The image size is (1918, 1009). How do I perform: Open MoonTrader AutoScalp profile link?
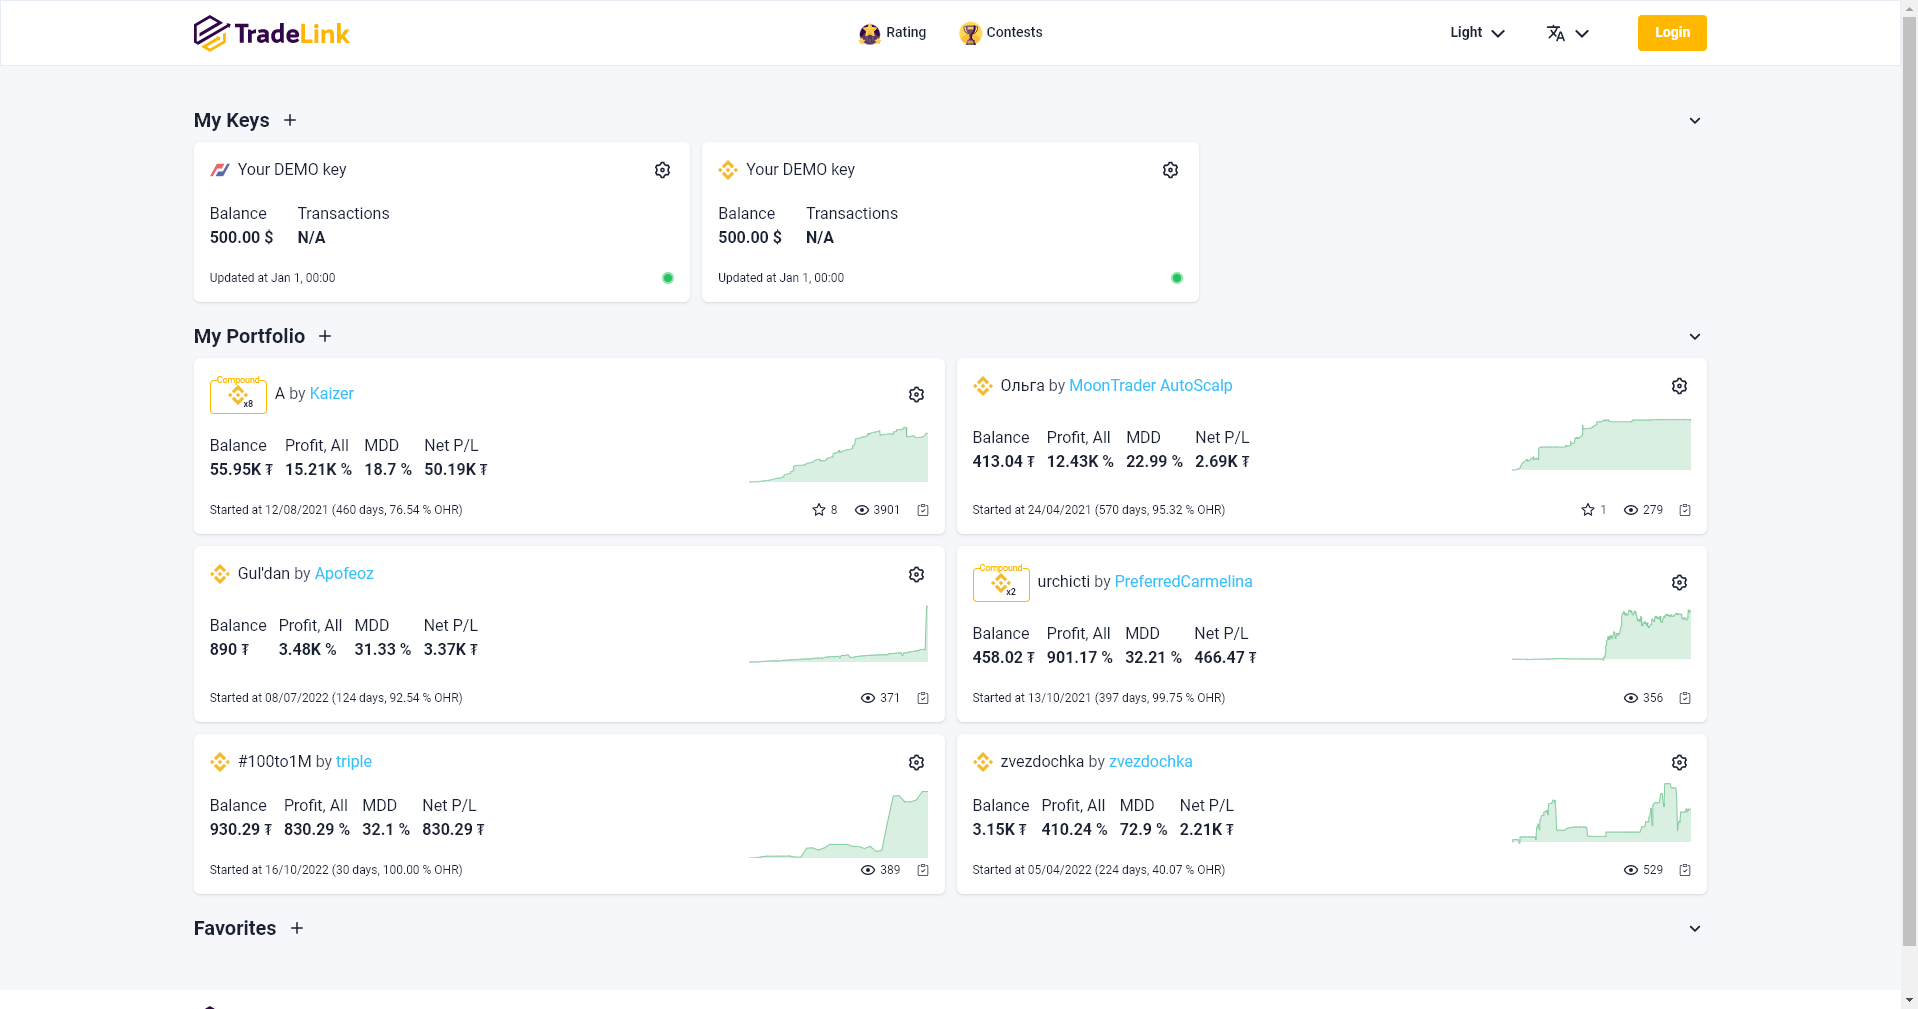[x=1150, y=386]
